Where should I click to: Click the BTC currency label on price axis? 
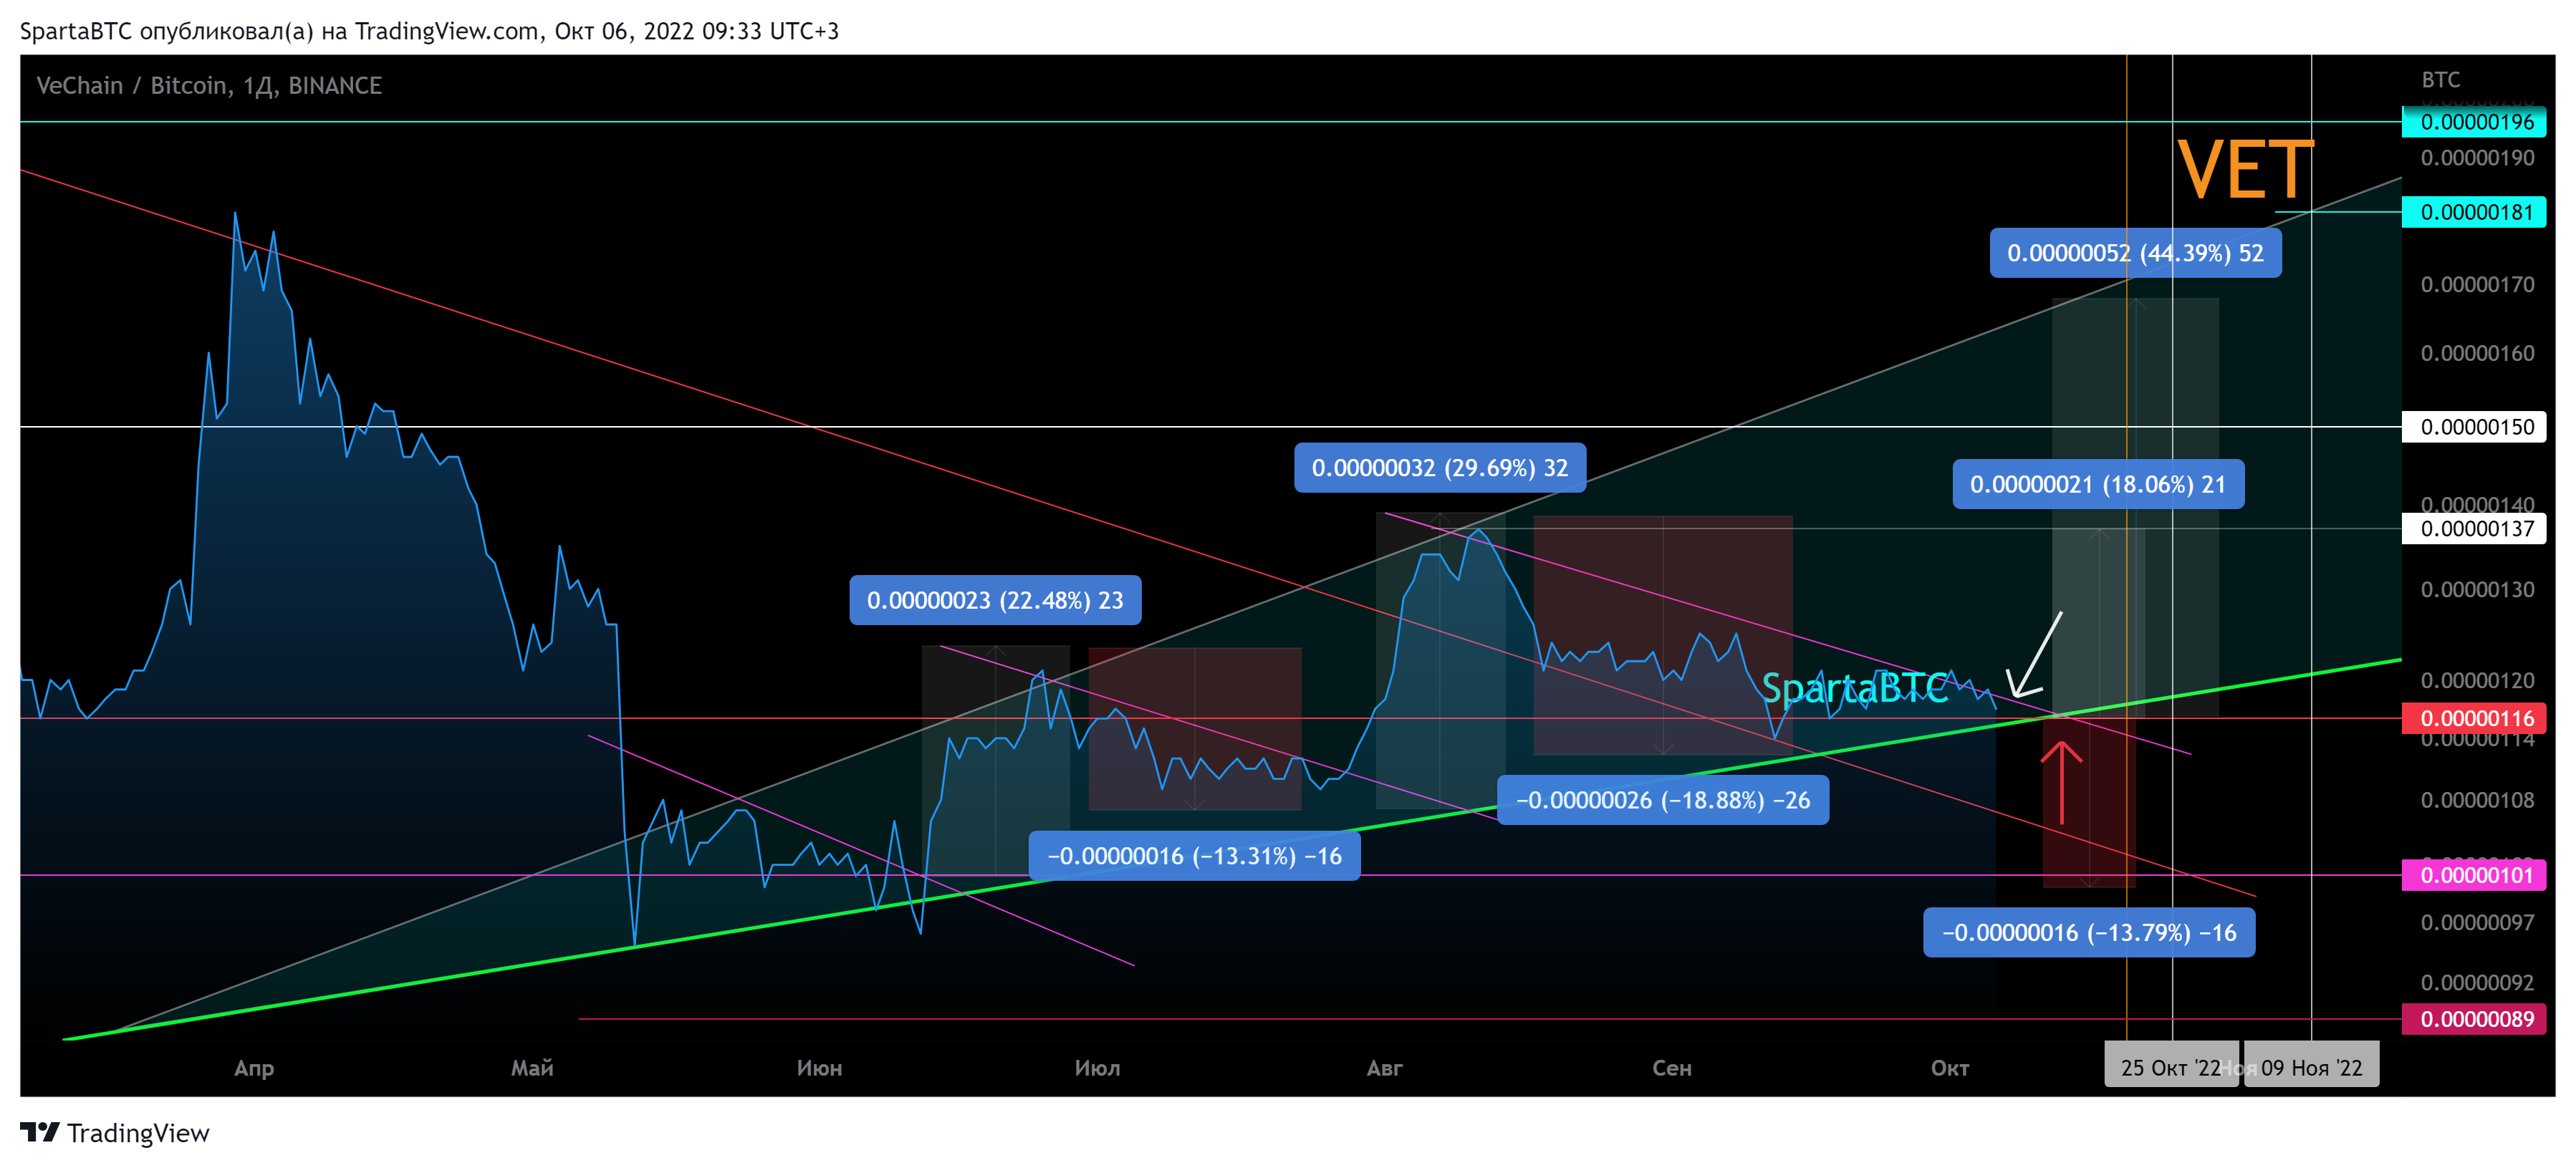[2440, 80]
